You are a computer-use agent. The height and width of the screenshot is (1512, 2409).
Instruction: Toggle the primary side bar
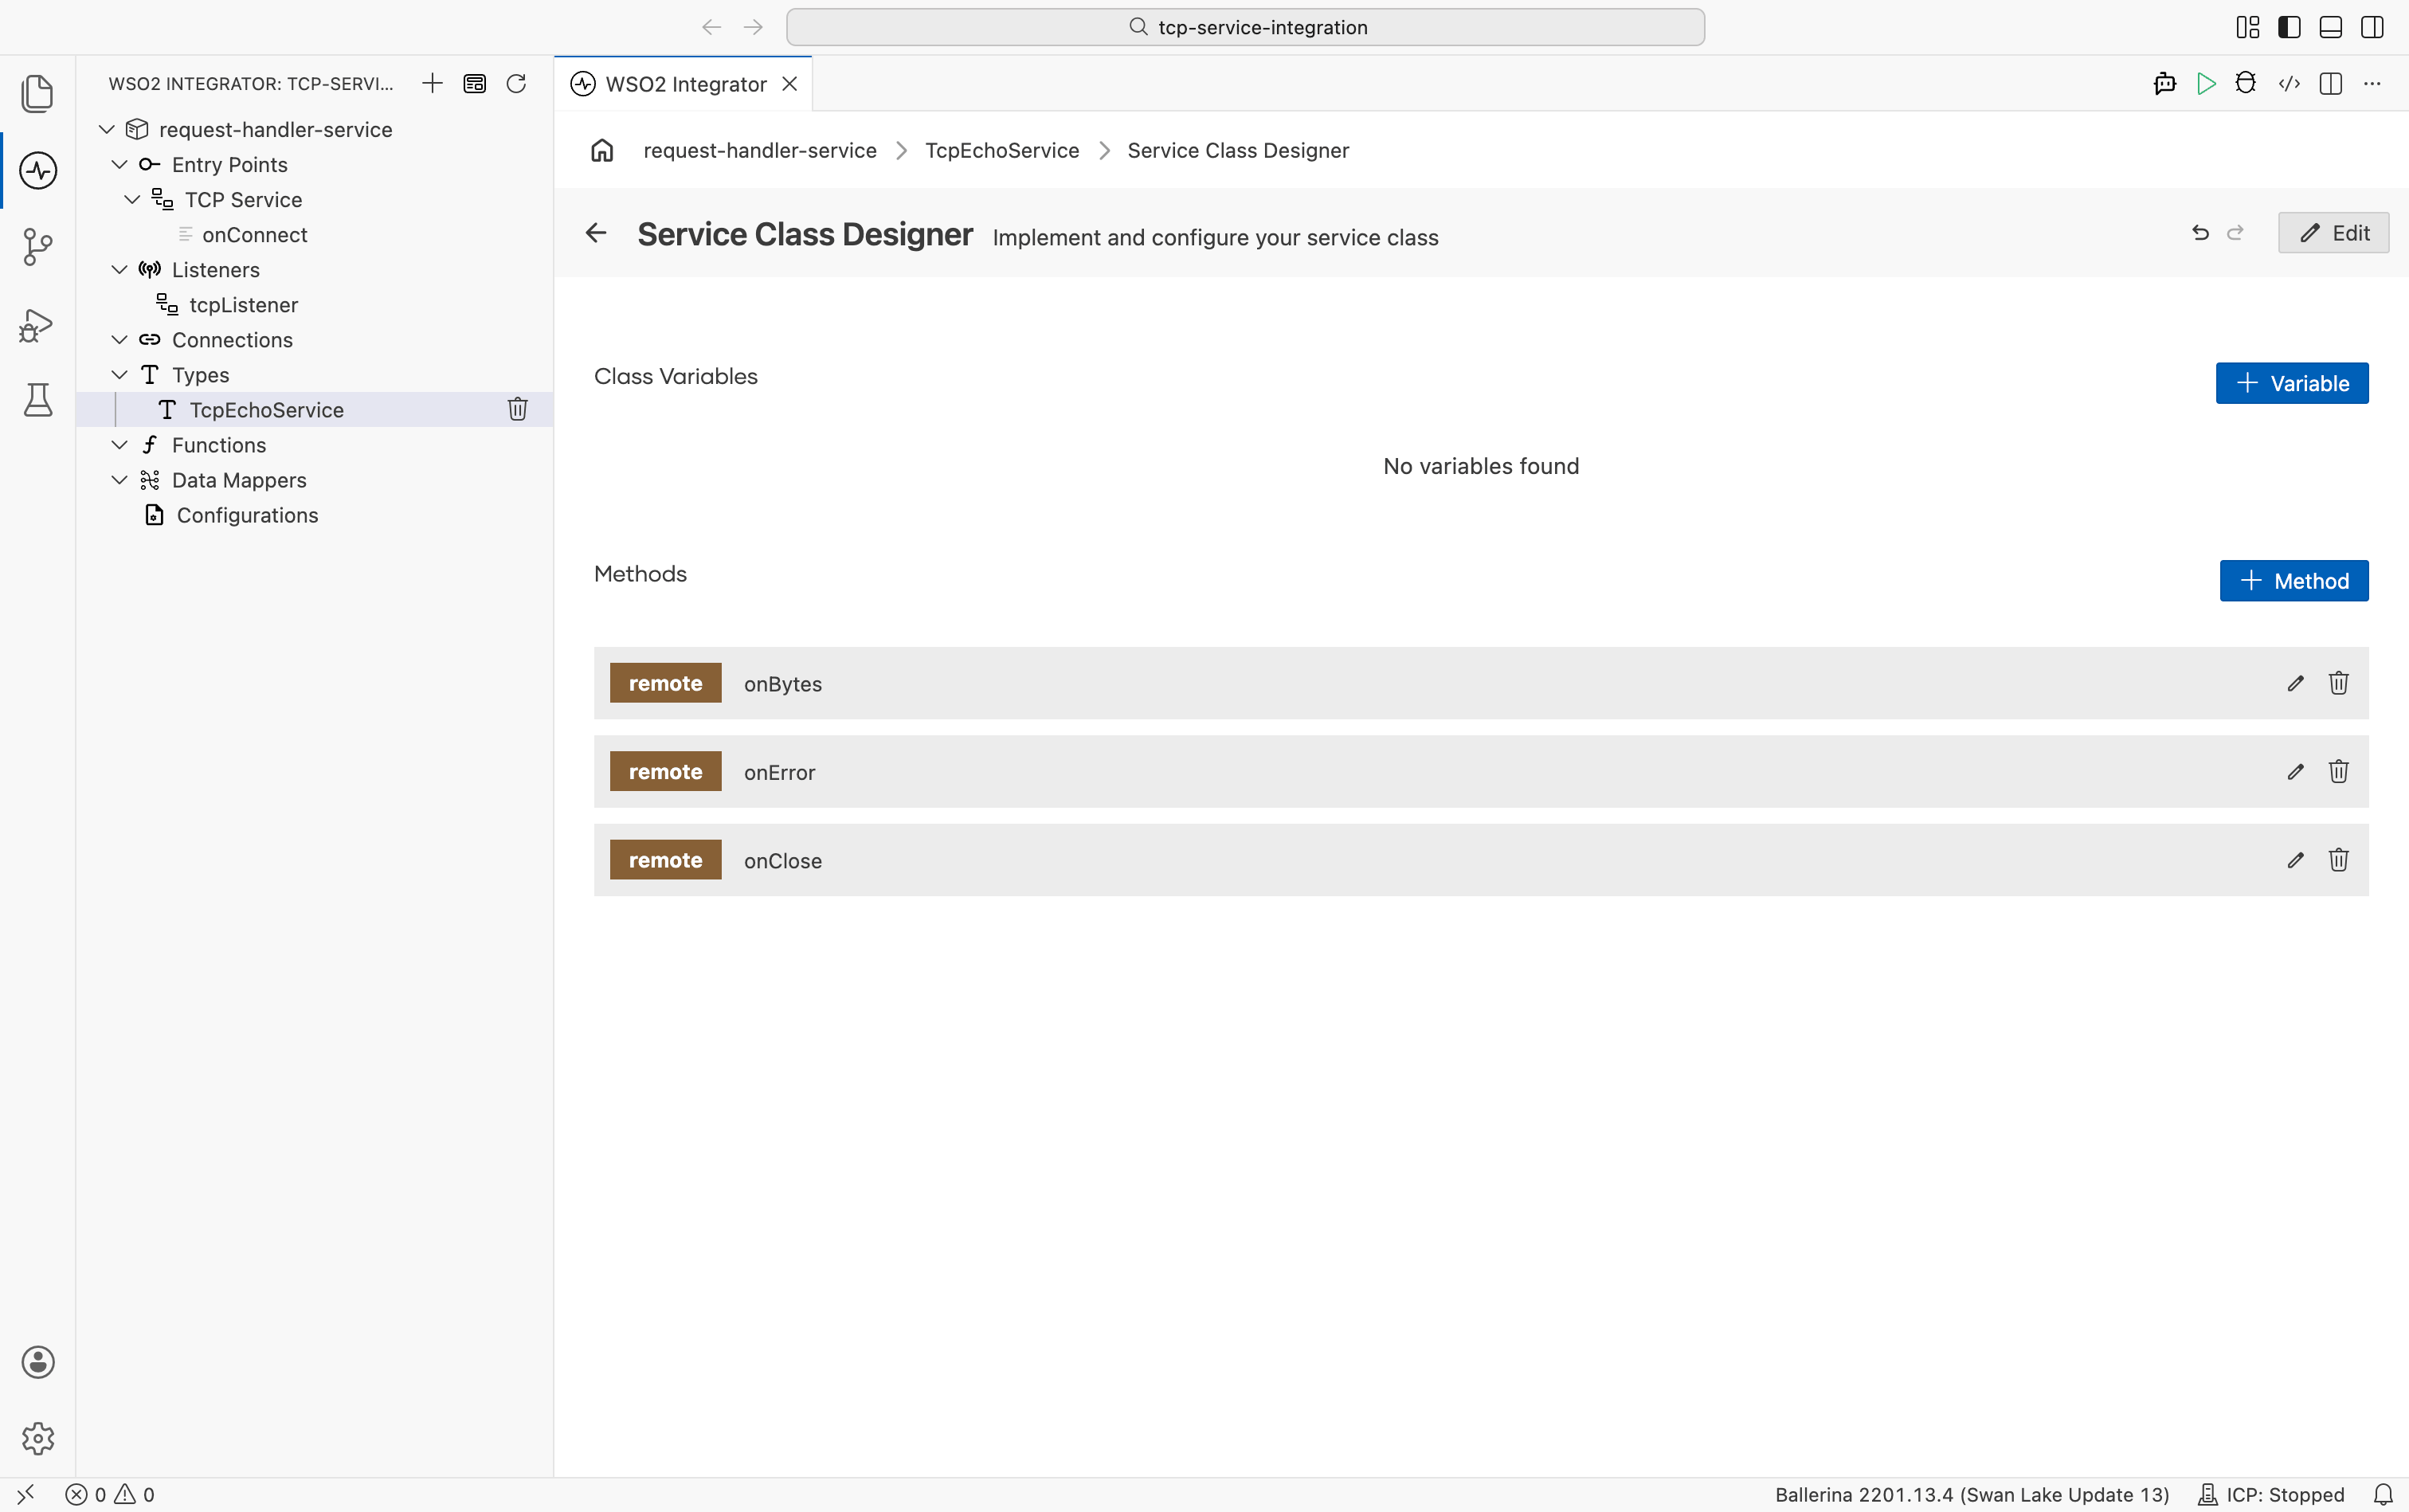tap(2289, 27)
